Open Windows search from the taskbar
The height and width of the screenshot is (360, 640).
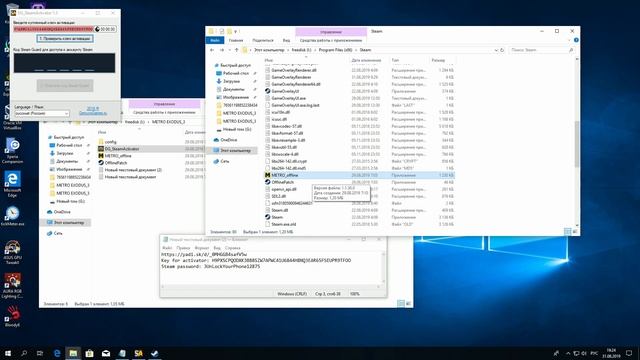coord(24,353)
